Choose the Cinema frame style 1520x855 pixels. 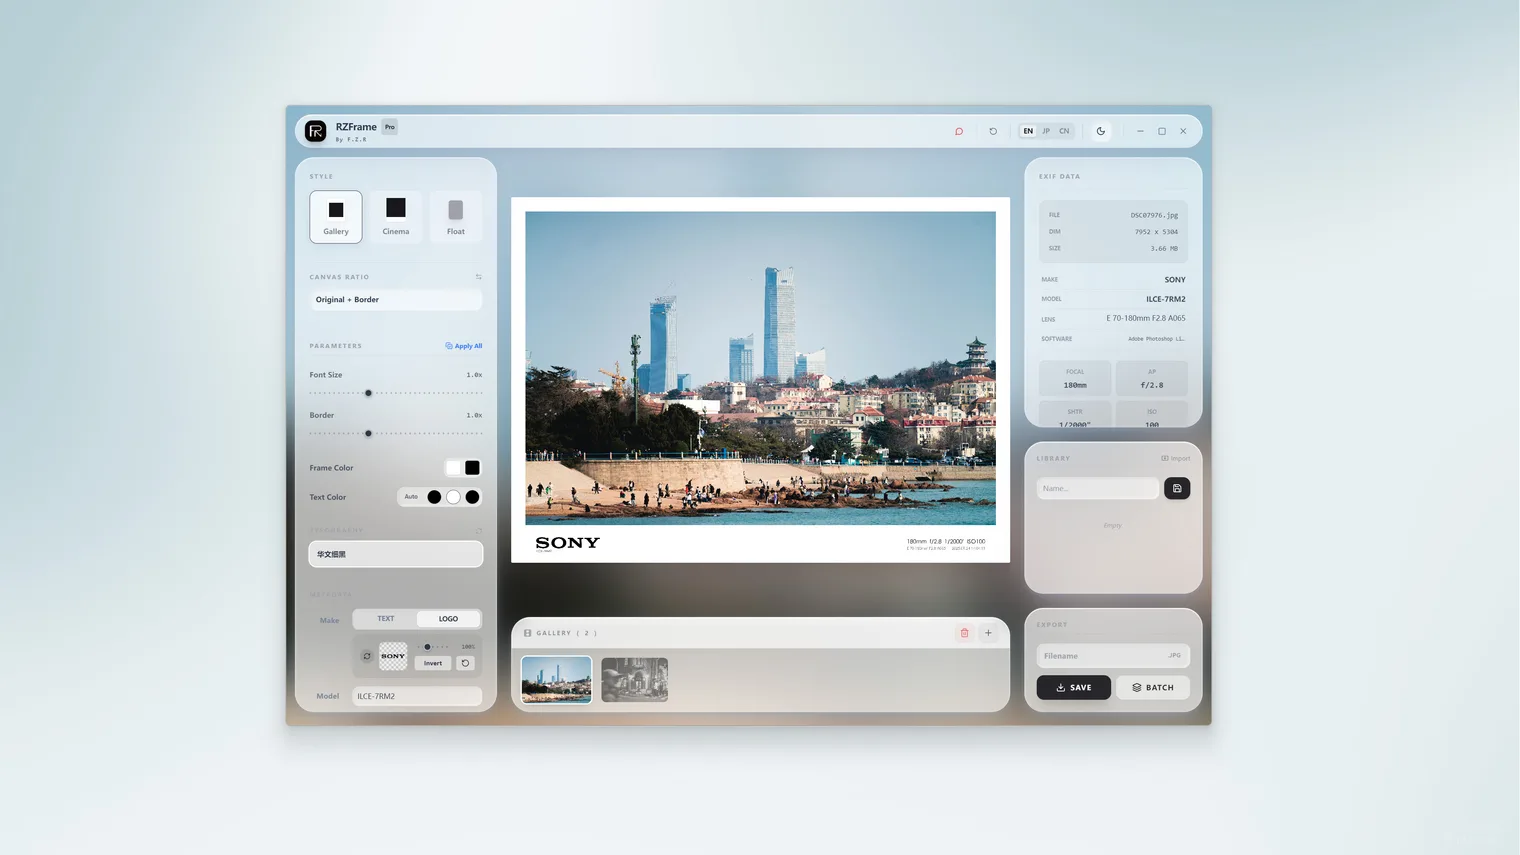pyautogui.click(x=396, y=216)
